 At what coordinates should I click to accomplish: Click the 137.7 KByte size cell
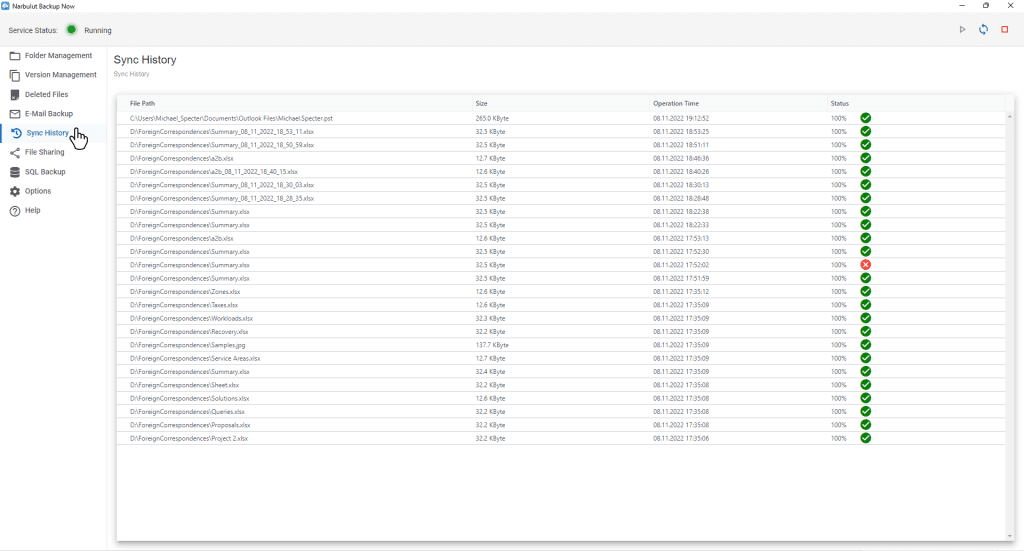tap(492, 345)
